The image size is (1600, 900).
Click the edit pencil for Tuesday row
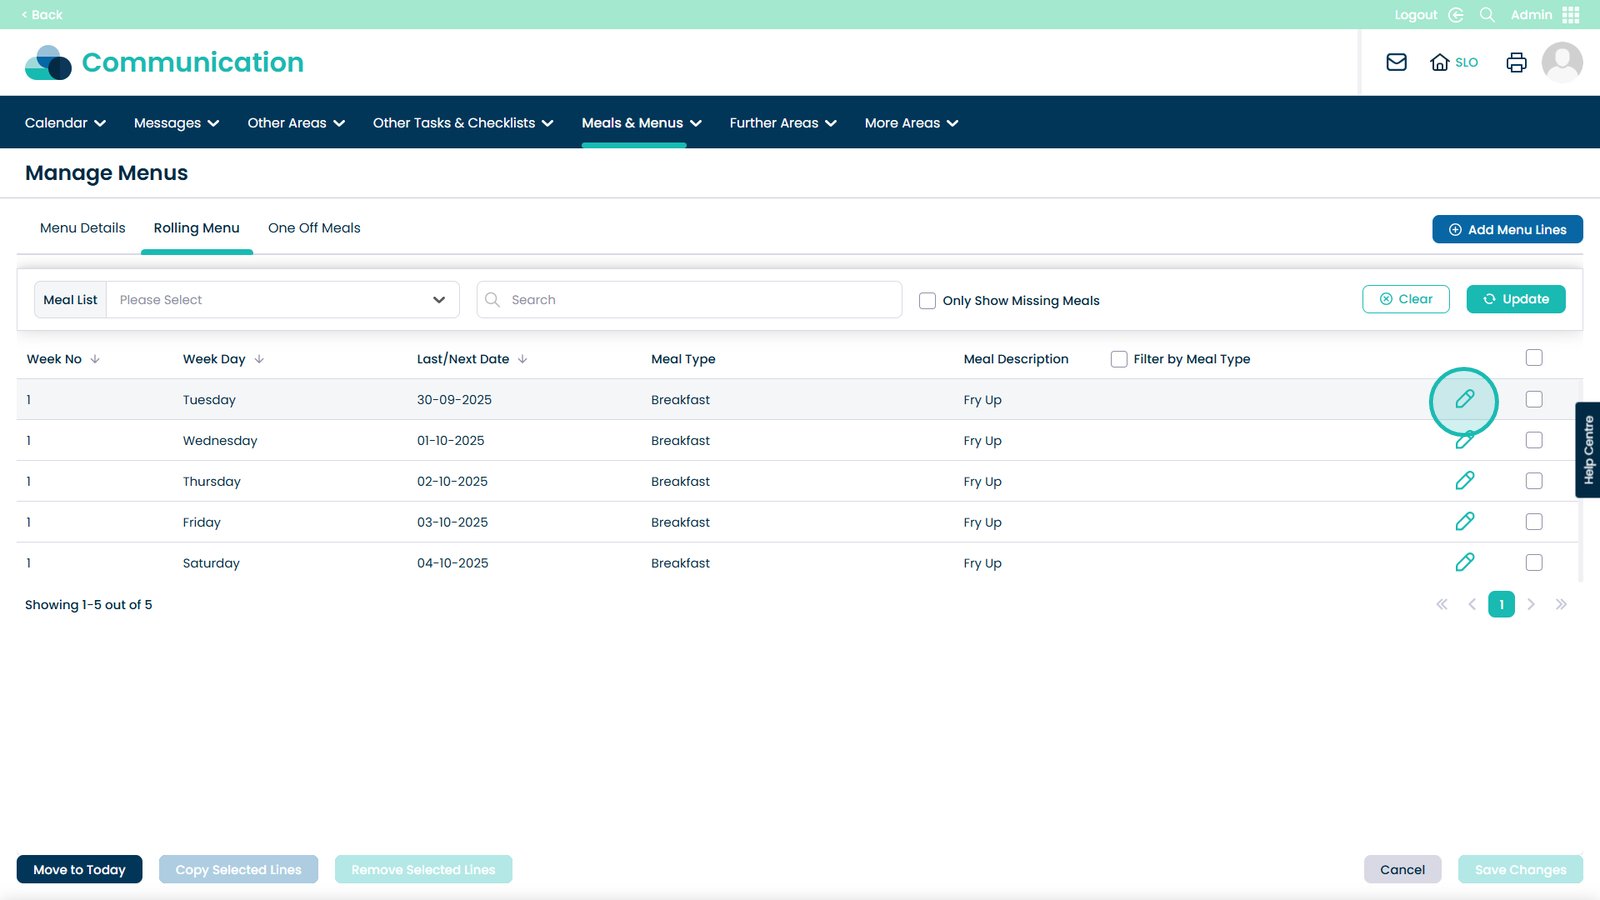[1464, 400]
